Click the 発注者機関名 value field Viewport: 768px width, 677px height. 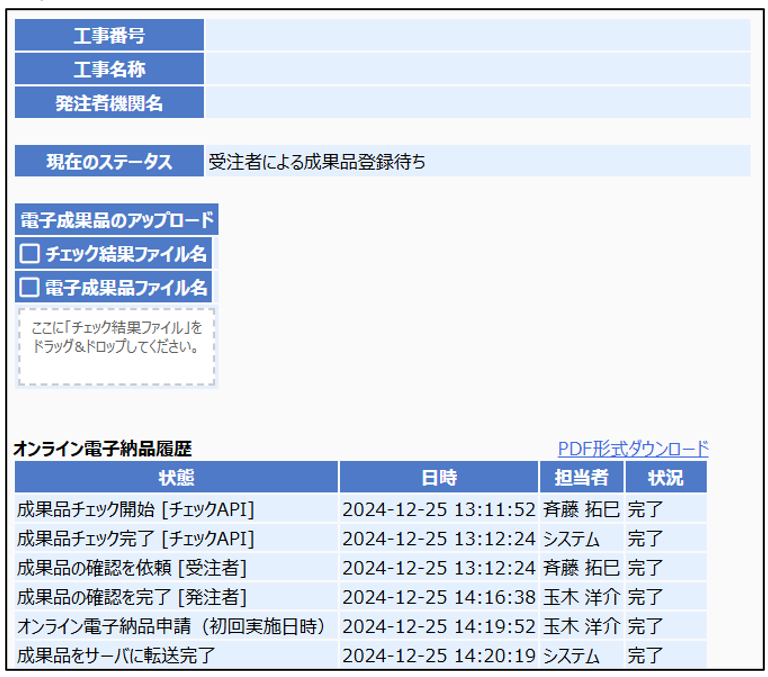pyautogui.click(x=477, y=102)
